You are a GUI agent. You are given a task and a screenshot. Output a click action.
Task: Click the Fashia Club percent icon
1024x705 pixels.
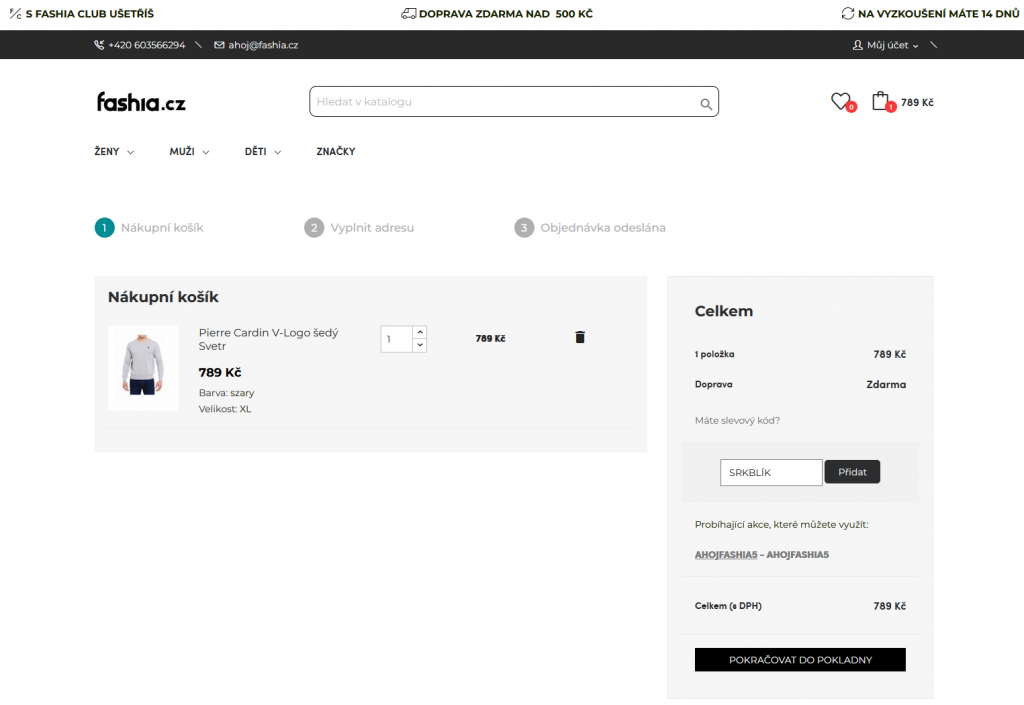pos(15,14)
